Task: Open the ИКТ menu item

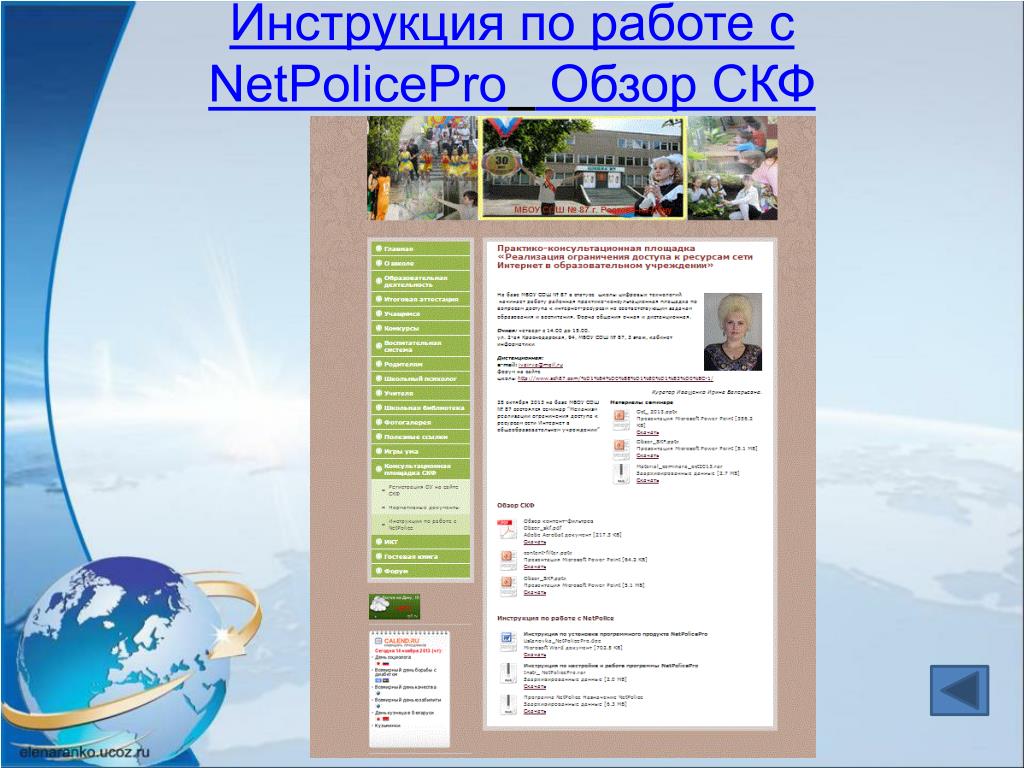Action: pos(421,542)
